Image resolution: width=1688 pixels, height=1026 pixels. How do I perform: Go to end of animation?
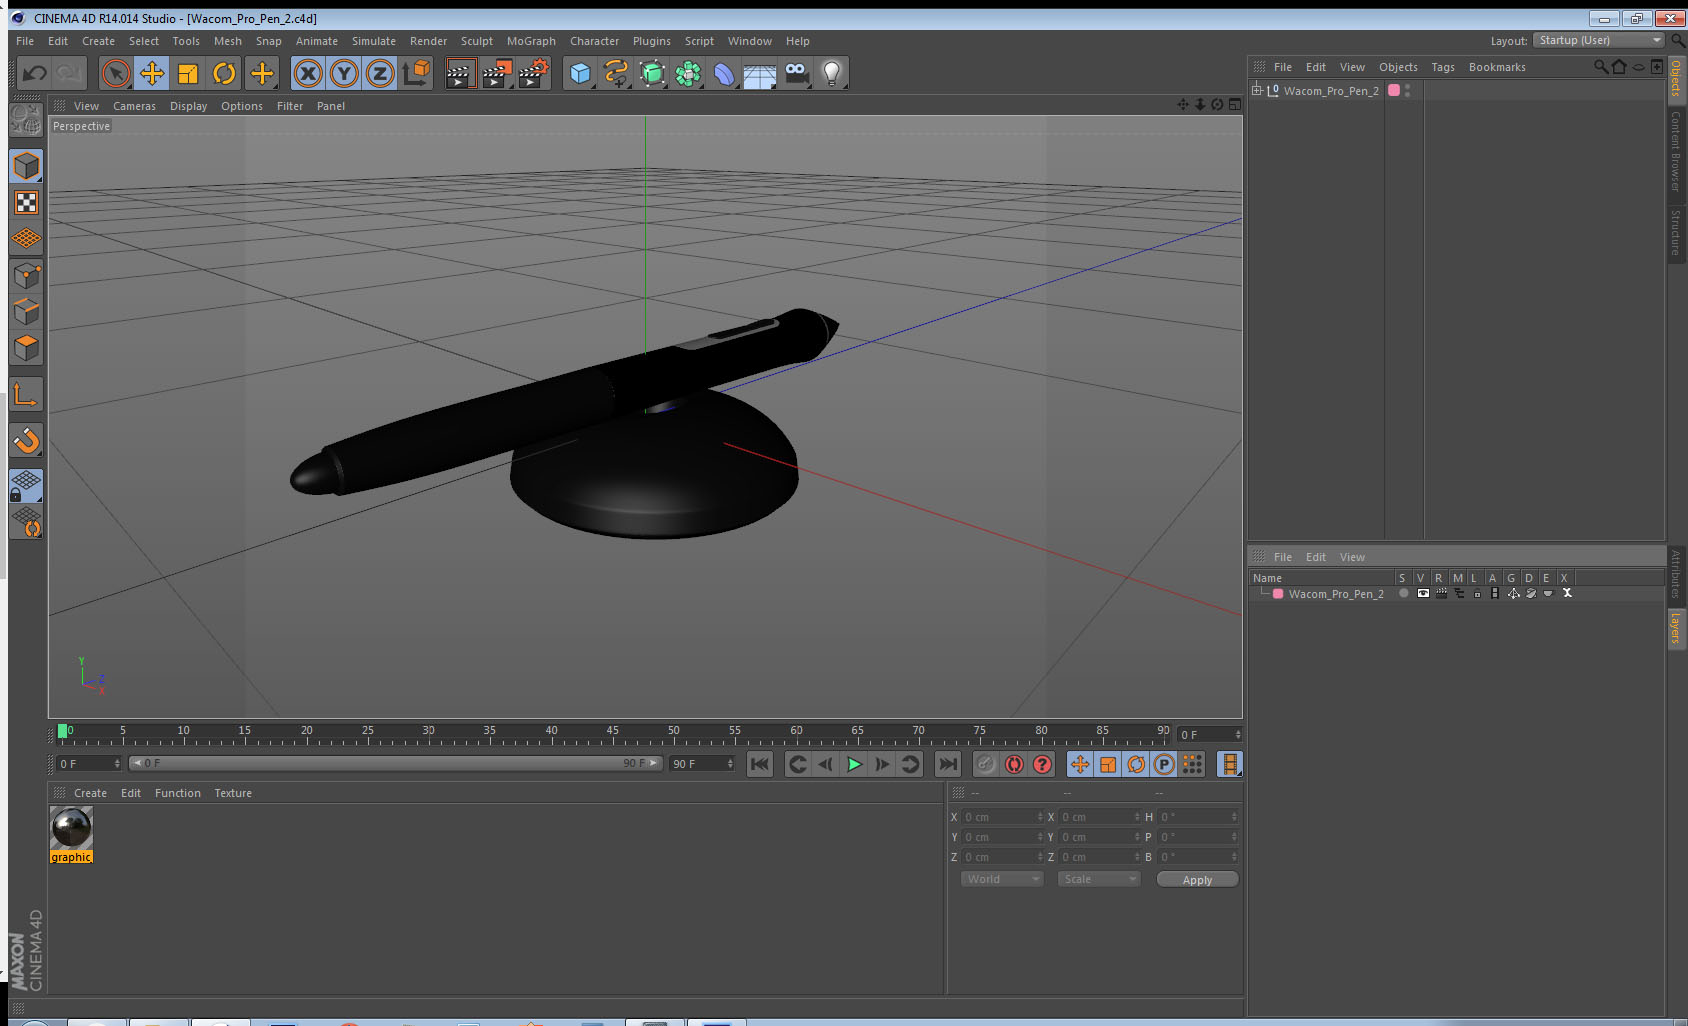(x=947, y=764)
